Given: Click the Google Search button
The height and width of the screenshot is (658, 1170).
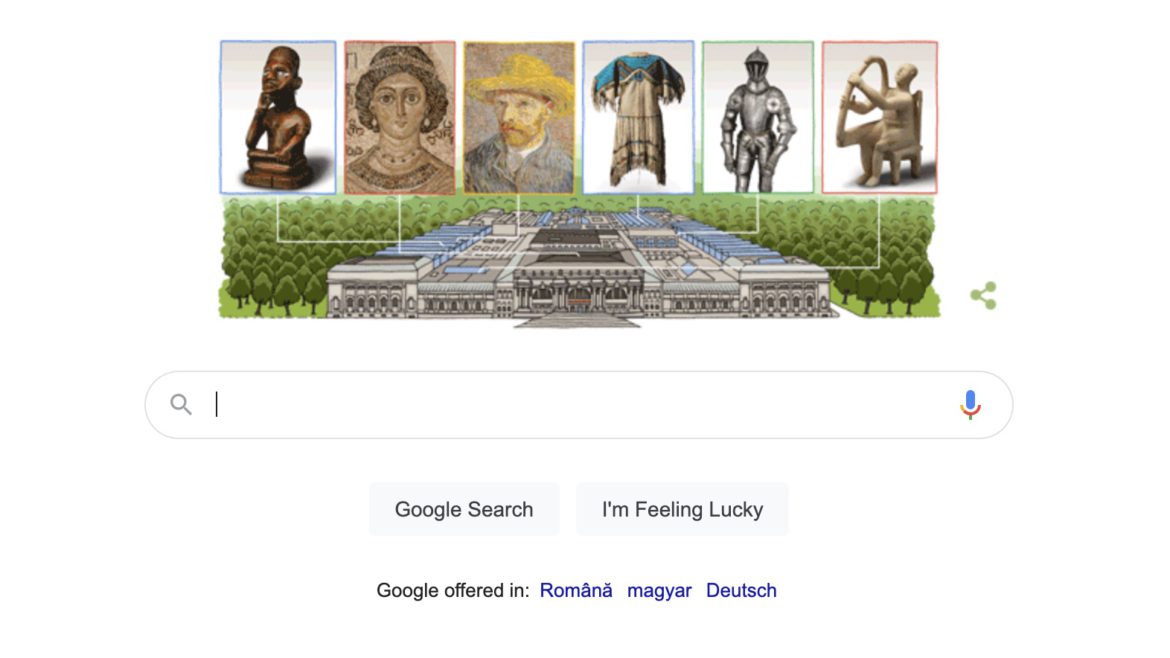Looking at the screenshot, I should 464,510.
